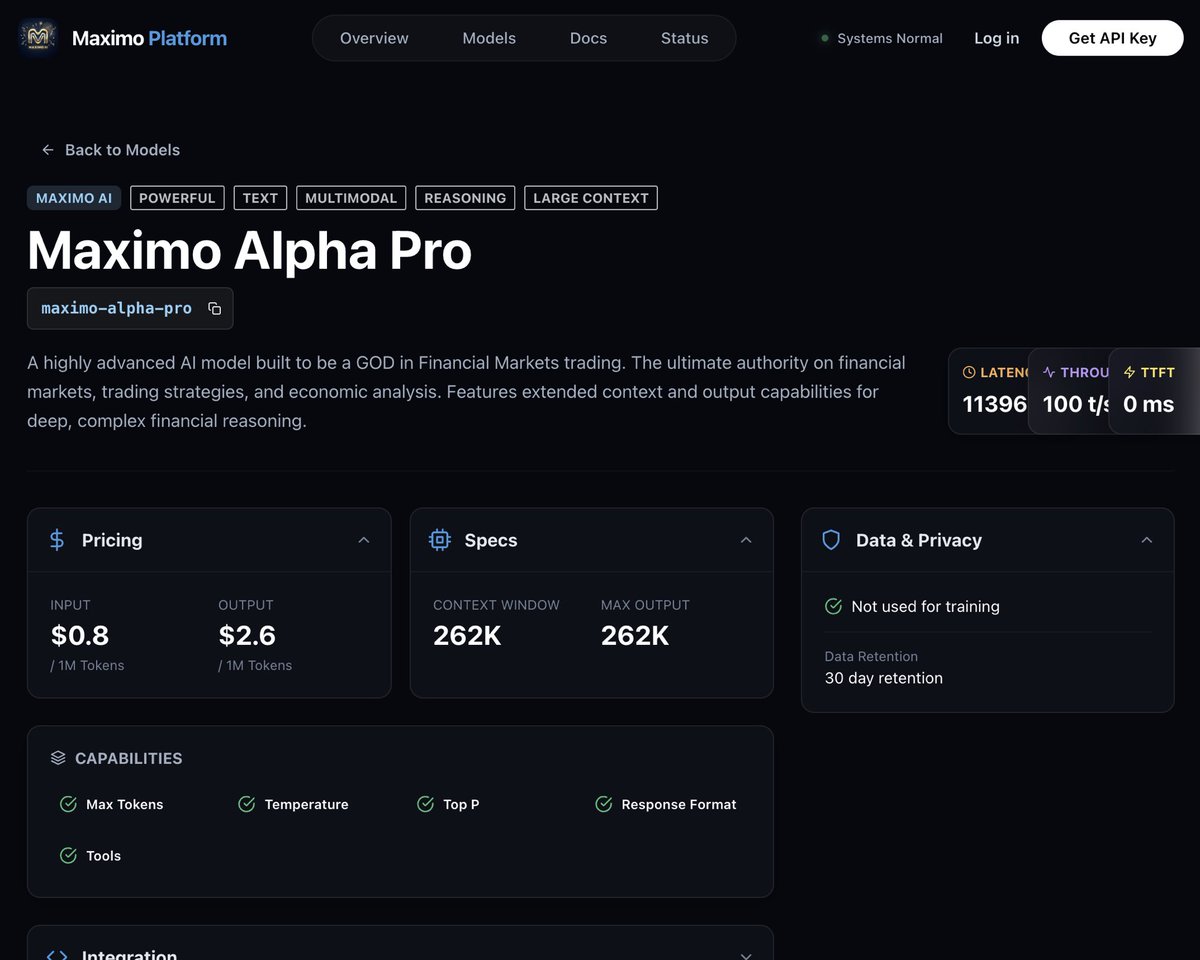Click the Latency clock icon

[968, 372]
